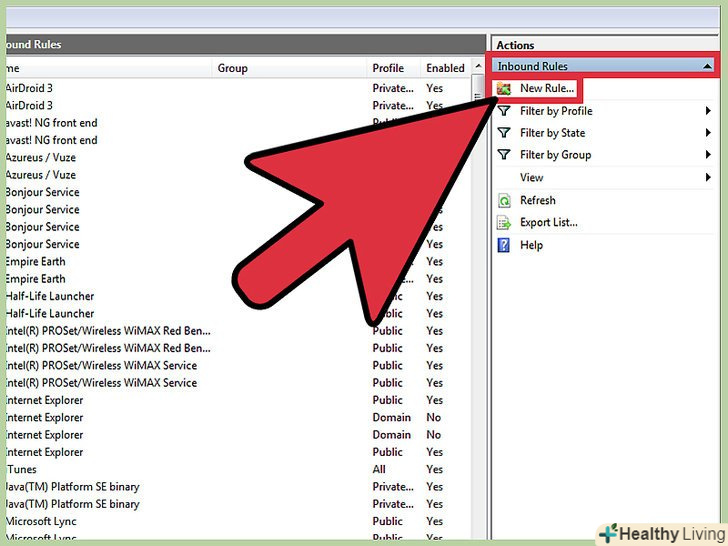Sort rules by the Enabled column header
This screenshot has width=728, height=546.
point(446,68)
